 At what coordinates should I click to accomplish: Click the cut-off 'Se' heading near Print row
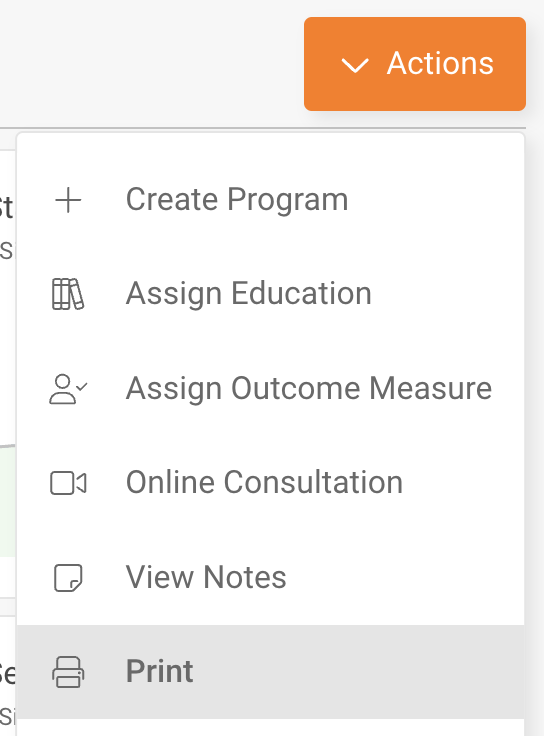pos(7,673)
